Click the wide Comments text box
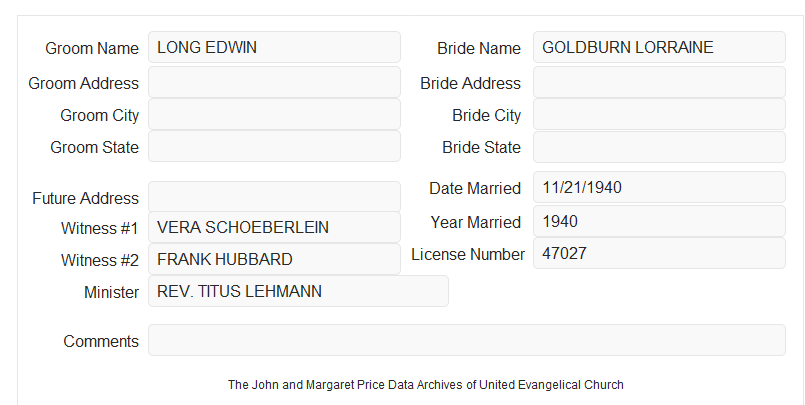805x405 pixels. coord(467,340)
